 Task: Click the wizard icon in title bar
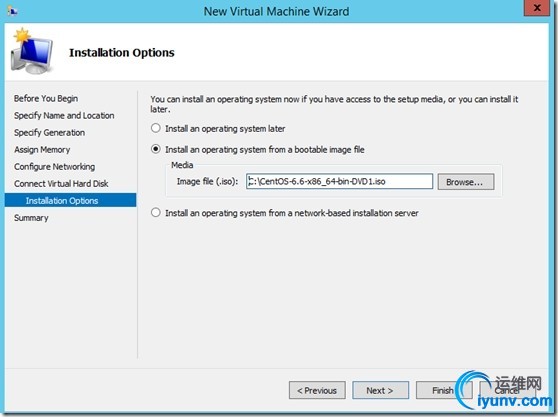(x=12, y=11)
